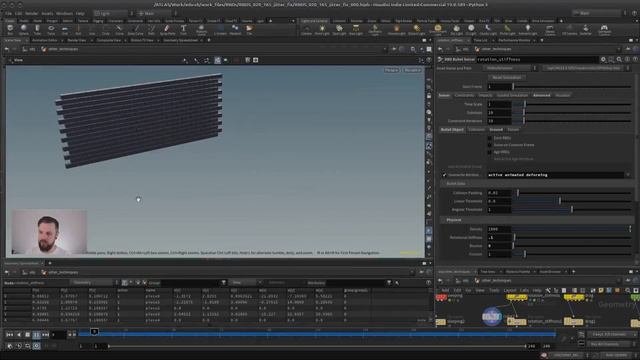Click the Reset Simulation button
640x360 pixels.
click(x=507, y=77)
